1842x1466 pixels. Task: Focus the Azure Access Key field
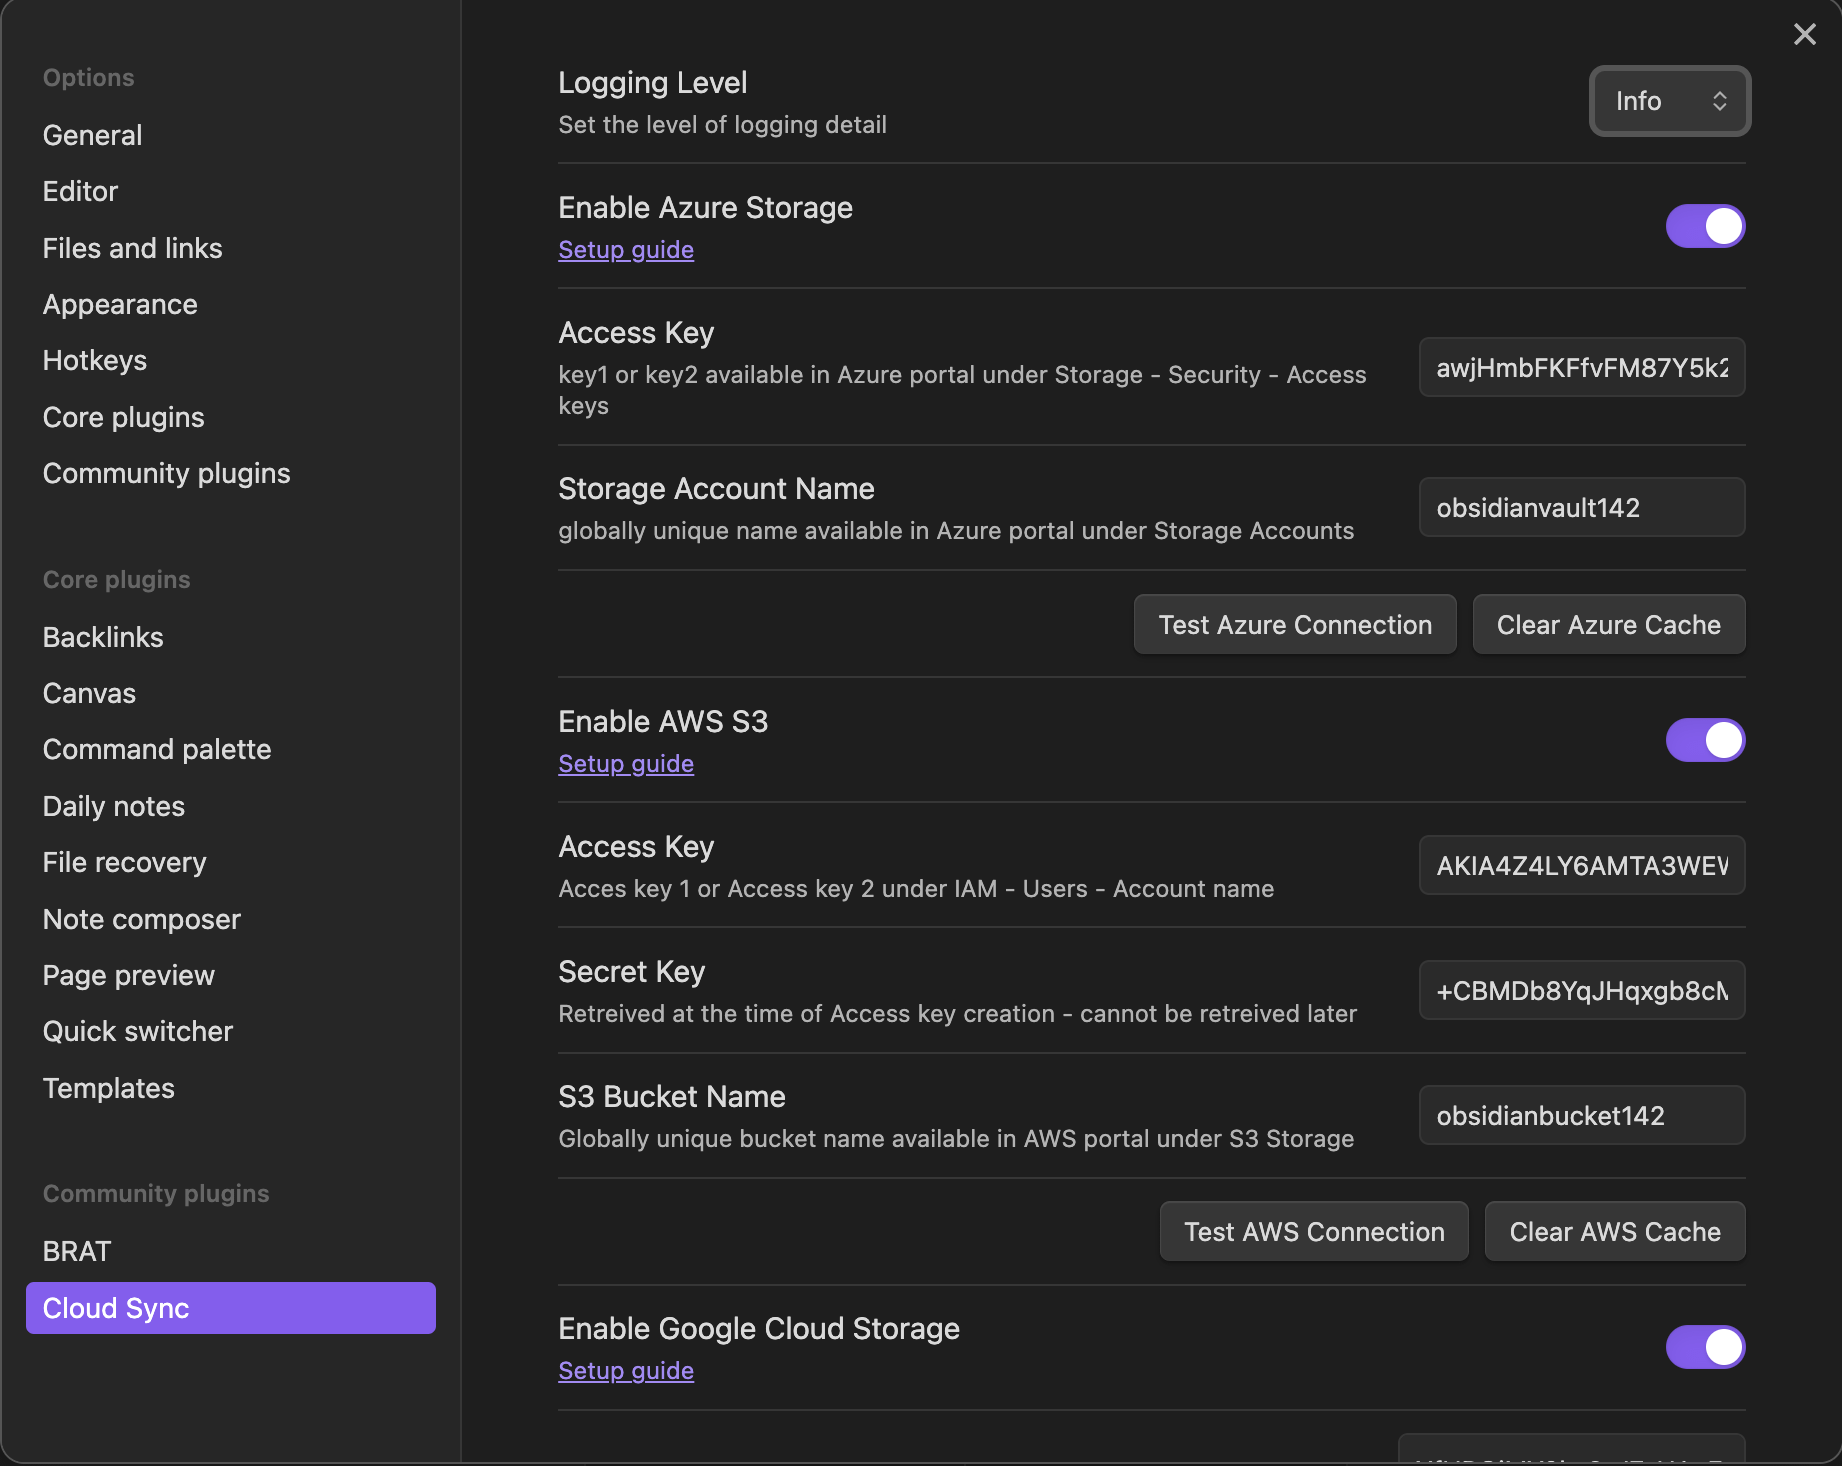pyautogui.click(x=1582, y=368)
